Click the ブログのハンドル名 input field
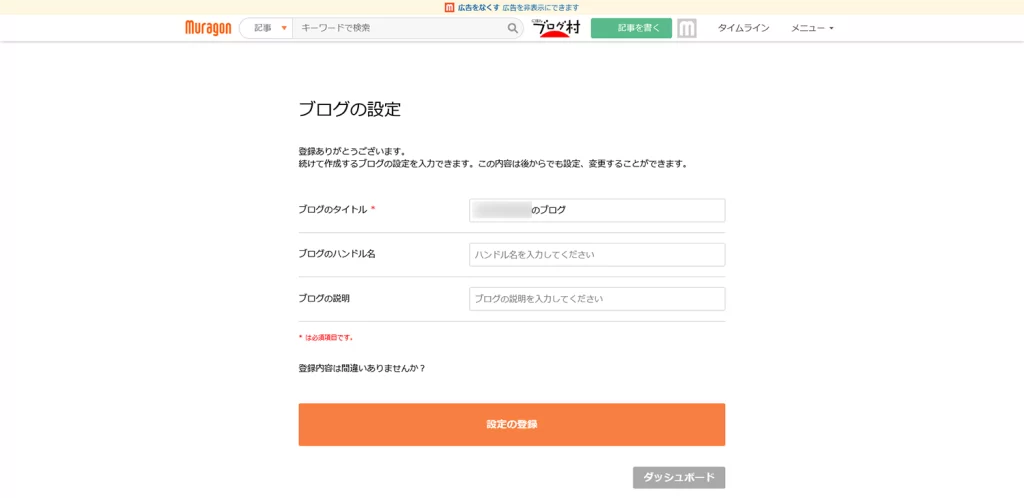The width and height of the screenshot is (1024, 498). [x=597, y=254]
